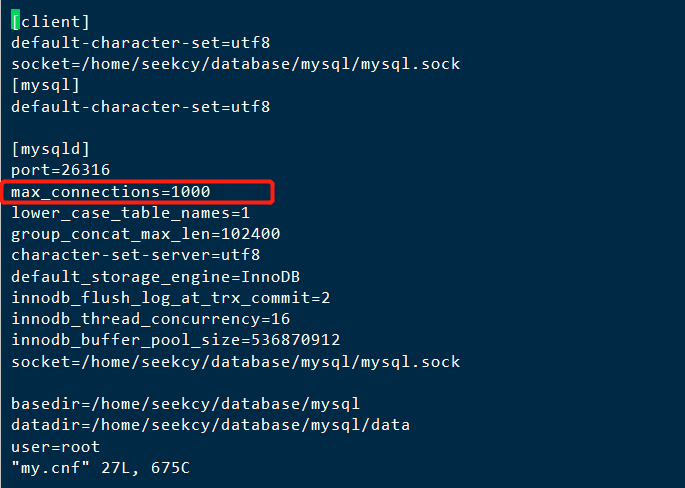Click innodb_flush_log_at_trx_commit=2 line

(x=171, y=298)
